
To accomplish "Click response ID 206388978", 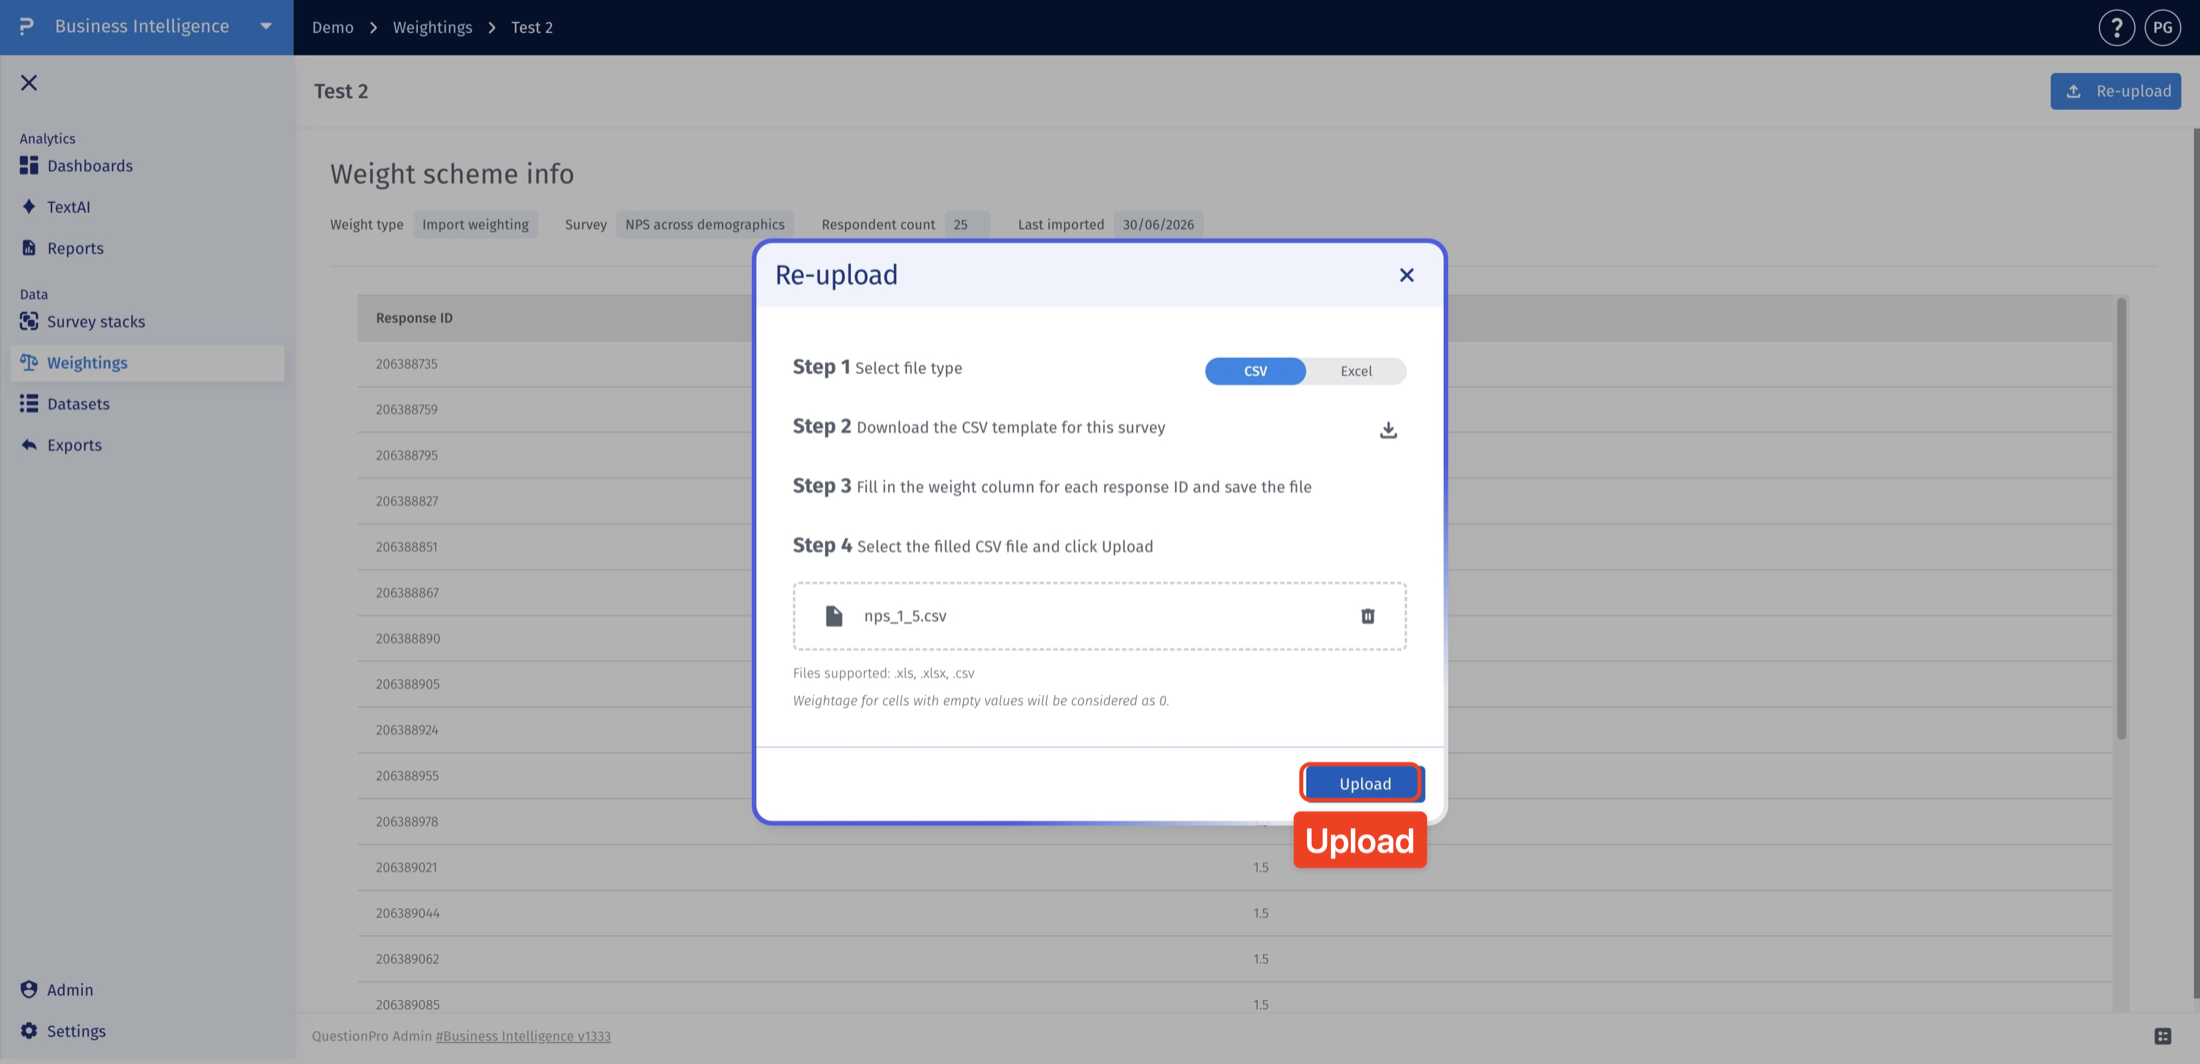I will click(x=406, y=822).
